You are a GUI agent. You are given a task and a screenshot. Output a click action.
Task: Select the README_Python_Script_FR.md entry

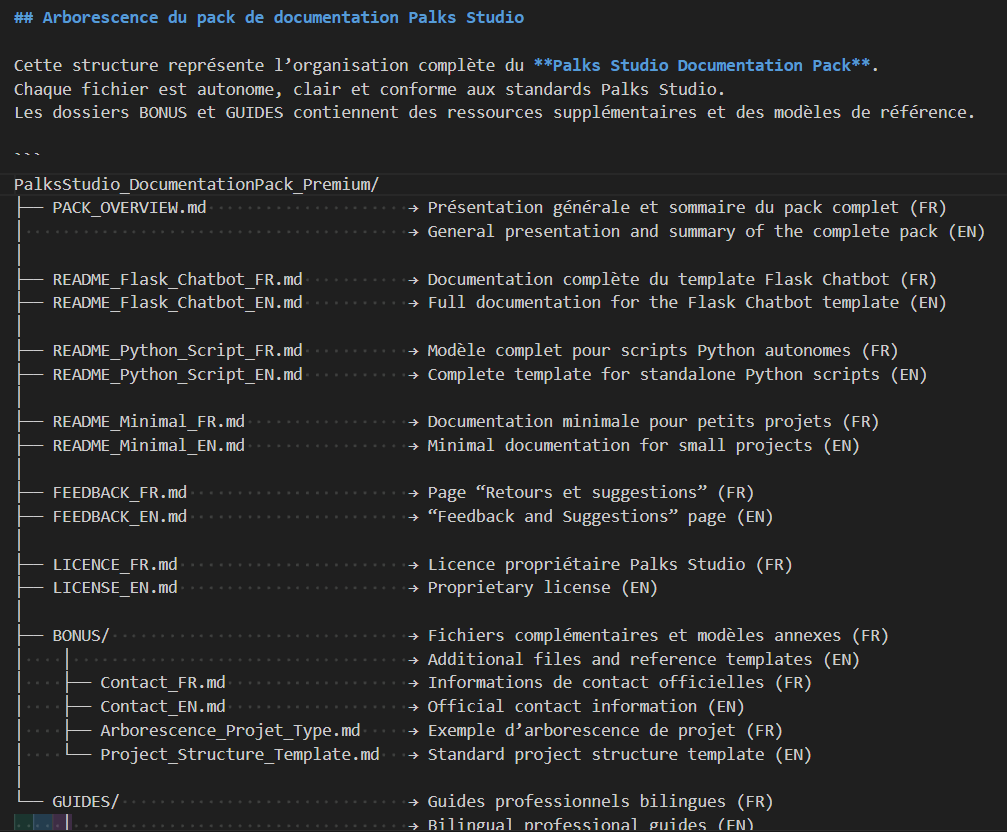[177, 351]
